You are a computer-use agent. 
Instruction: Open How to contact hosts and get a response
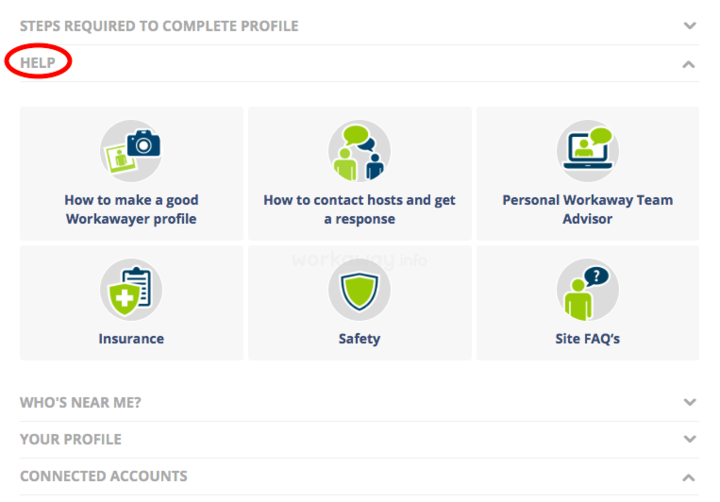pyautogui.click(x=360, y=209)
